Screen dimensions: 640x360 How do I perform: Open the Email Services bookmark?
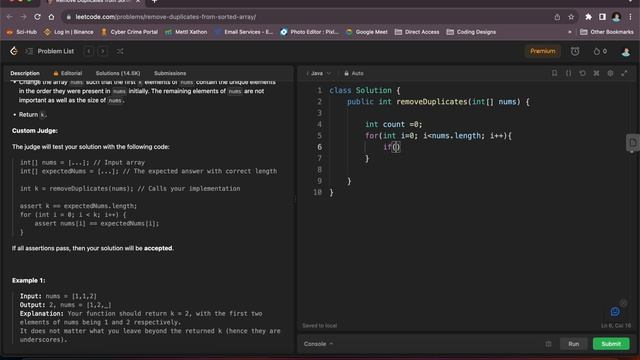pyautogui.click(x=244, y=32)
